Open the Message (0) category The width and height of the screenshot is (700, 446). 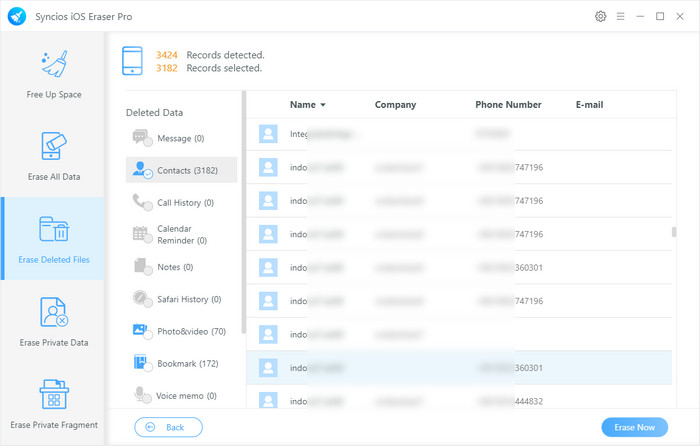click(181, 138)
